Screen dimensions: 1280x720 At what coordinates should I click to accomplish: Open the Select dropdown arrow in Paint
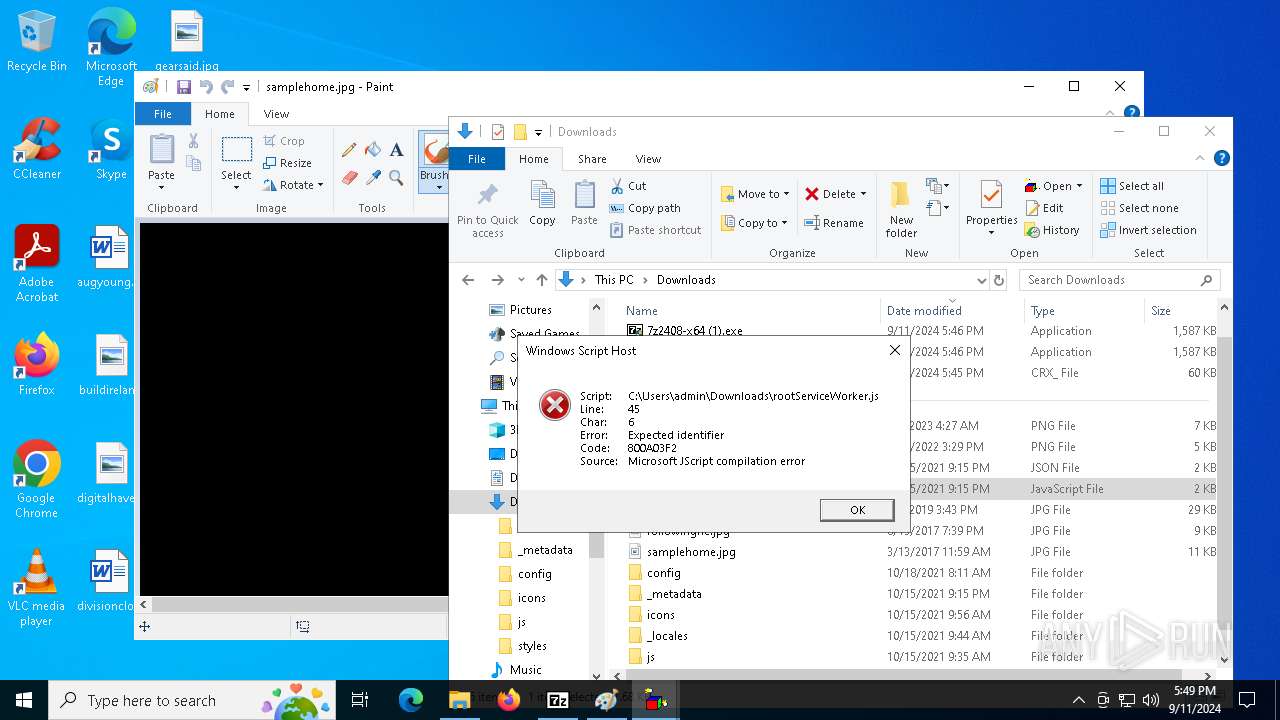pyautogui.click(x=236, y=187)
